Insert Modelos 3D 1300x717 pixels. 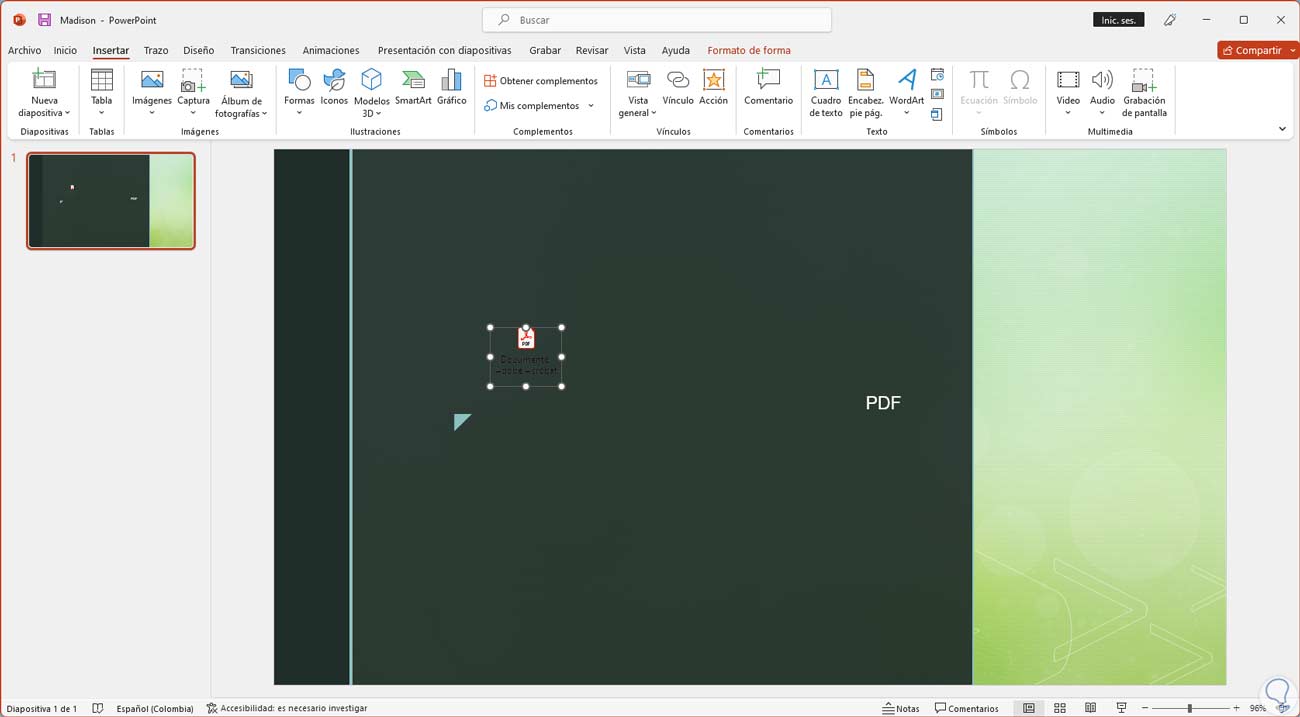[x=371, y=93]
